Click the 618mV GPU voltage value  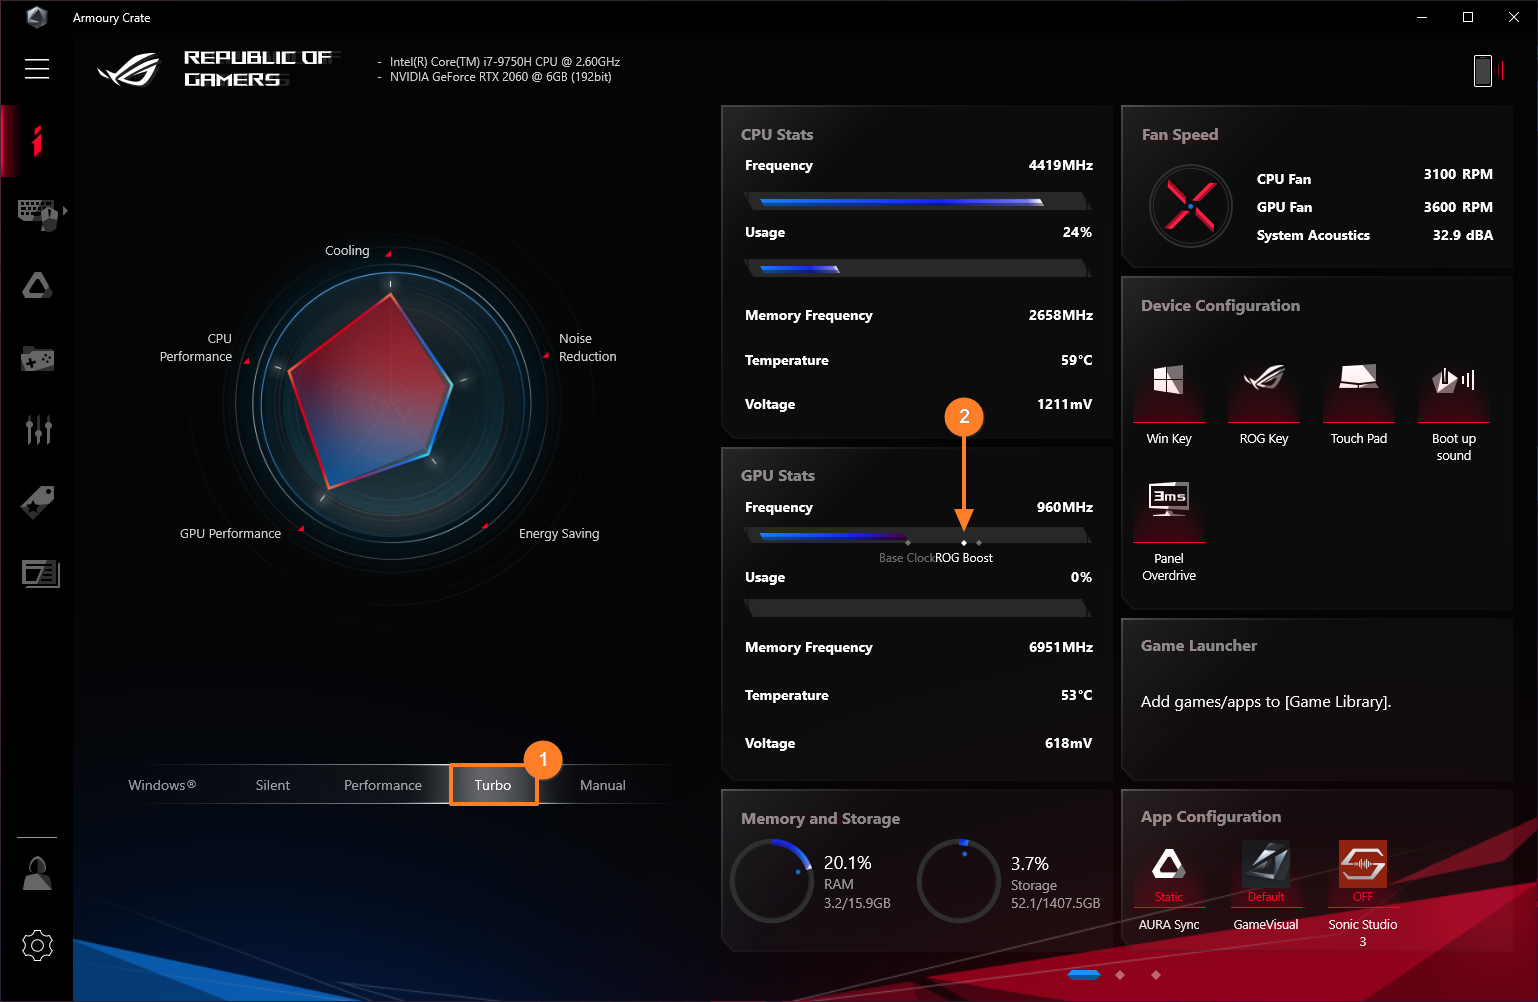point(1069,743)
